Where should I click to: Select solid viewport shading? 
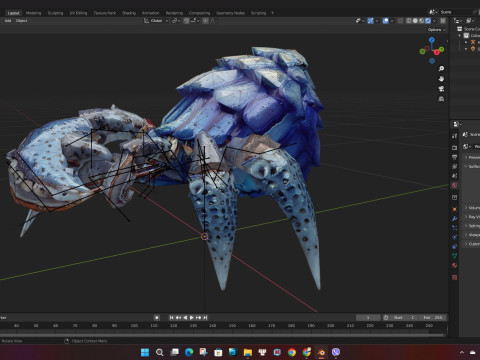[x=415, y=21]
